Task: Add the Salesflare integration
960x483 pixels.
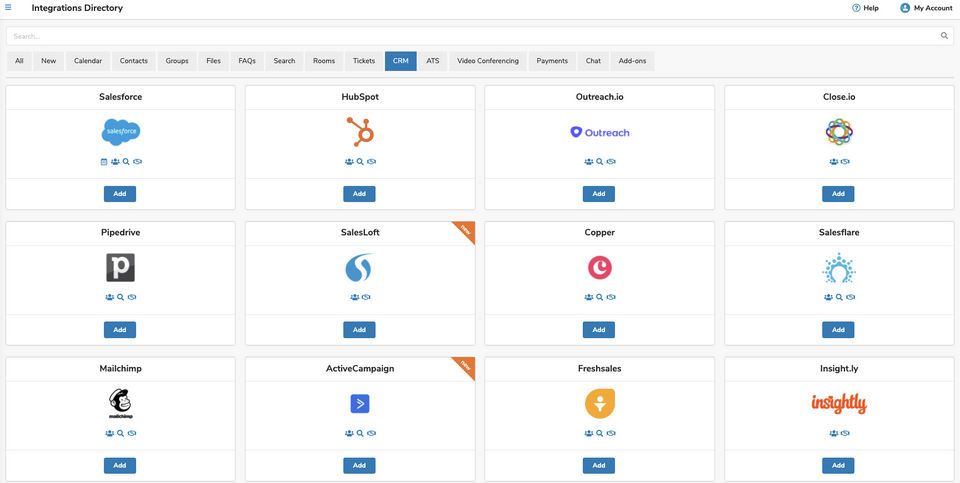Action: pyautogui.click(x=838, y=330)
